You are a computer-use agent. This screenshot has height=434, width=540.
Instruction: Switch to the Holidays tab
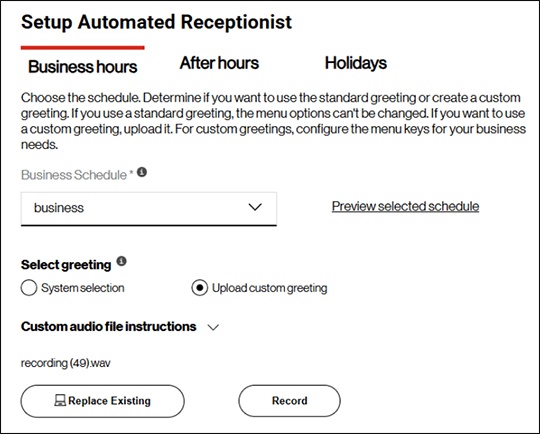click(x=356, y=63)
